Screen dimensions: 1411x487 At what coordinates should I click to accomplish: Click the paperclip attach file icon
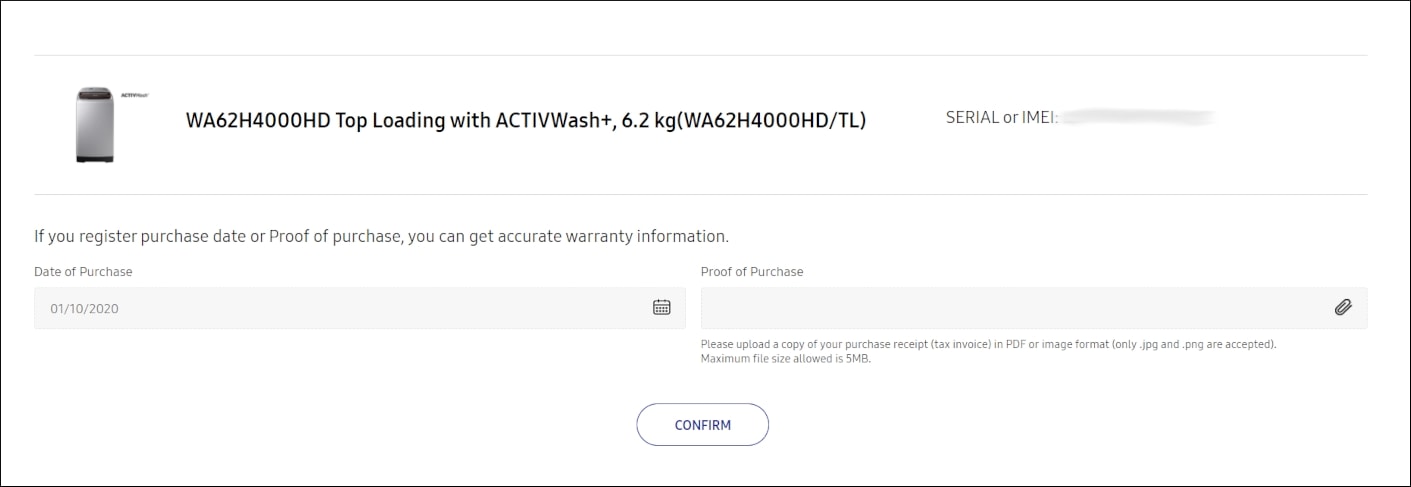click(x=1343, y=308)
